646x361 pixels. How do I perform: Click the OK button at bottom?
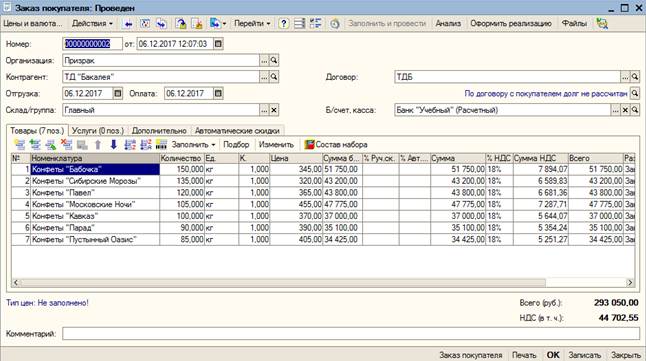(553, 355)
